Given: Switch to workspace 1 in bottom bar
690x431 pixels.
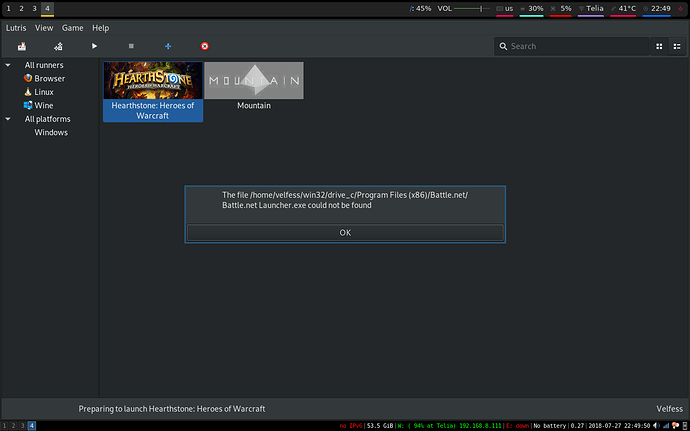Looking at the screenshot, I should click(5, 426).
